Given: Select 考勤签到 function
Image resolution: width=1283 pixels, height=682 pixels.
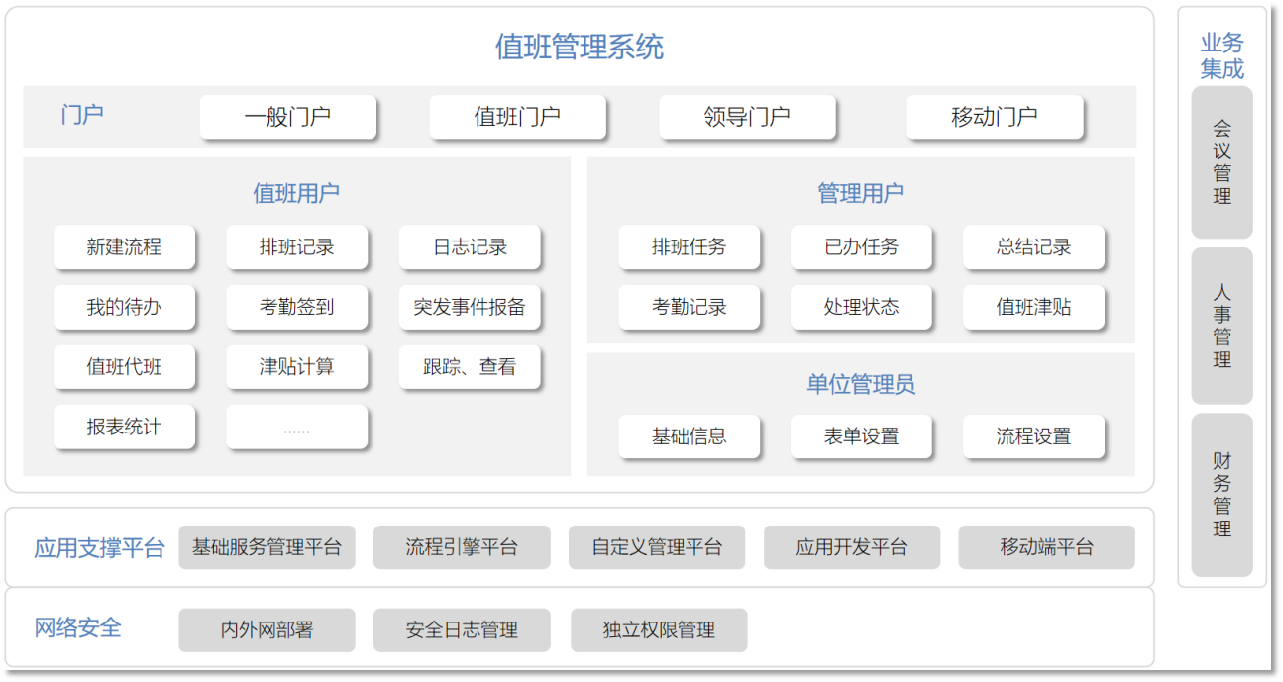Looking at the screenshot, I should 297,307.
